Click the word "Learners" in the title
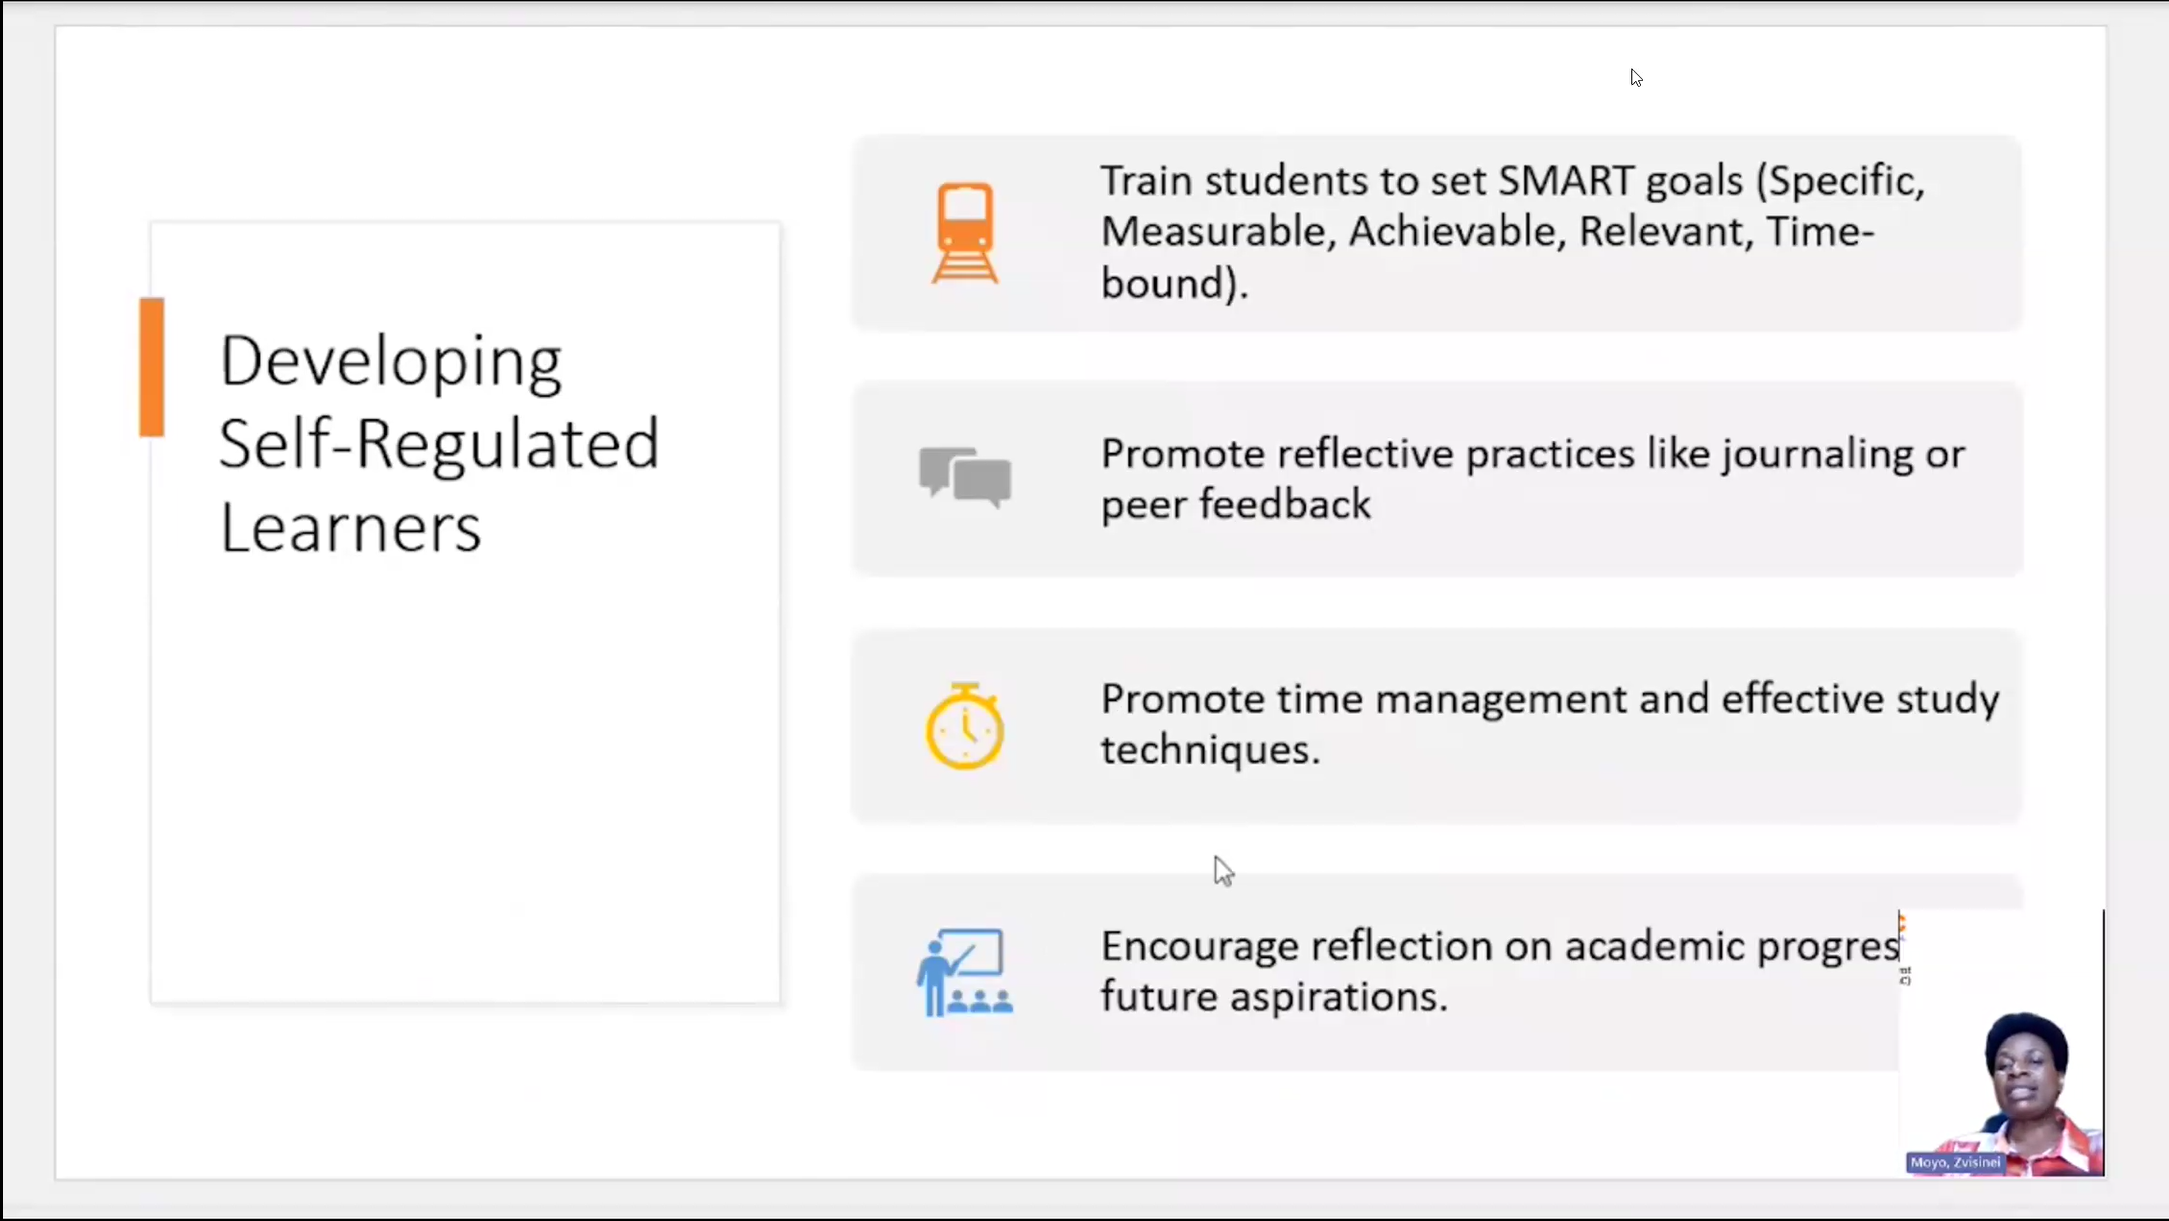This screenshot has width=2169, height=1221. (x=350, y=527)
